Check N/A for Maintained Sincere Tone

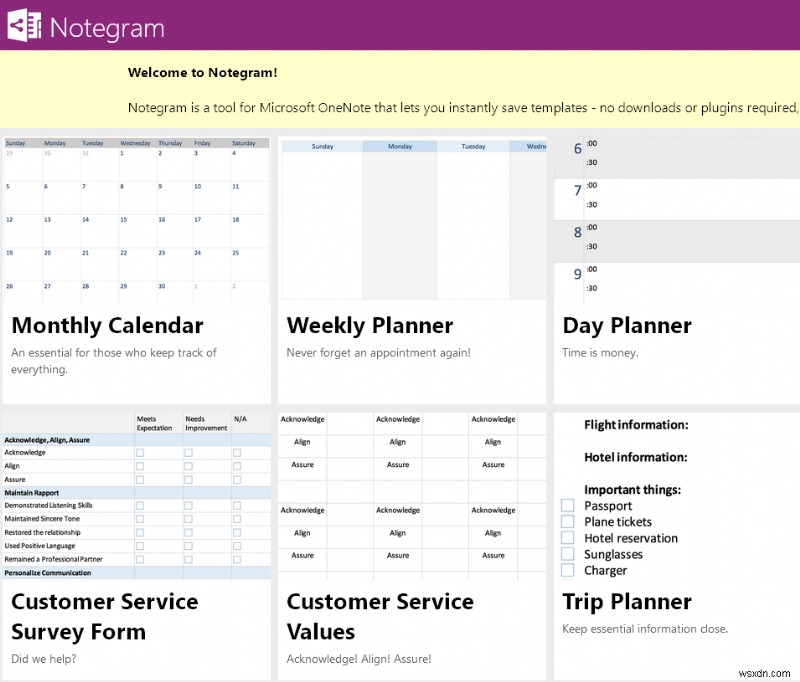[x=237, y=519]
